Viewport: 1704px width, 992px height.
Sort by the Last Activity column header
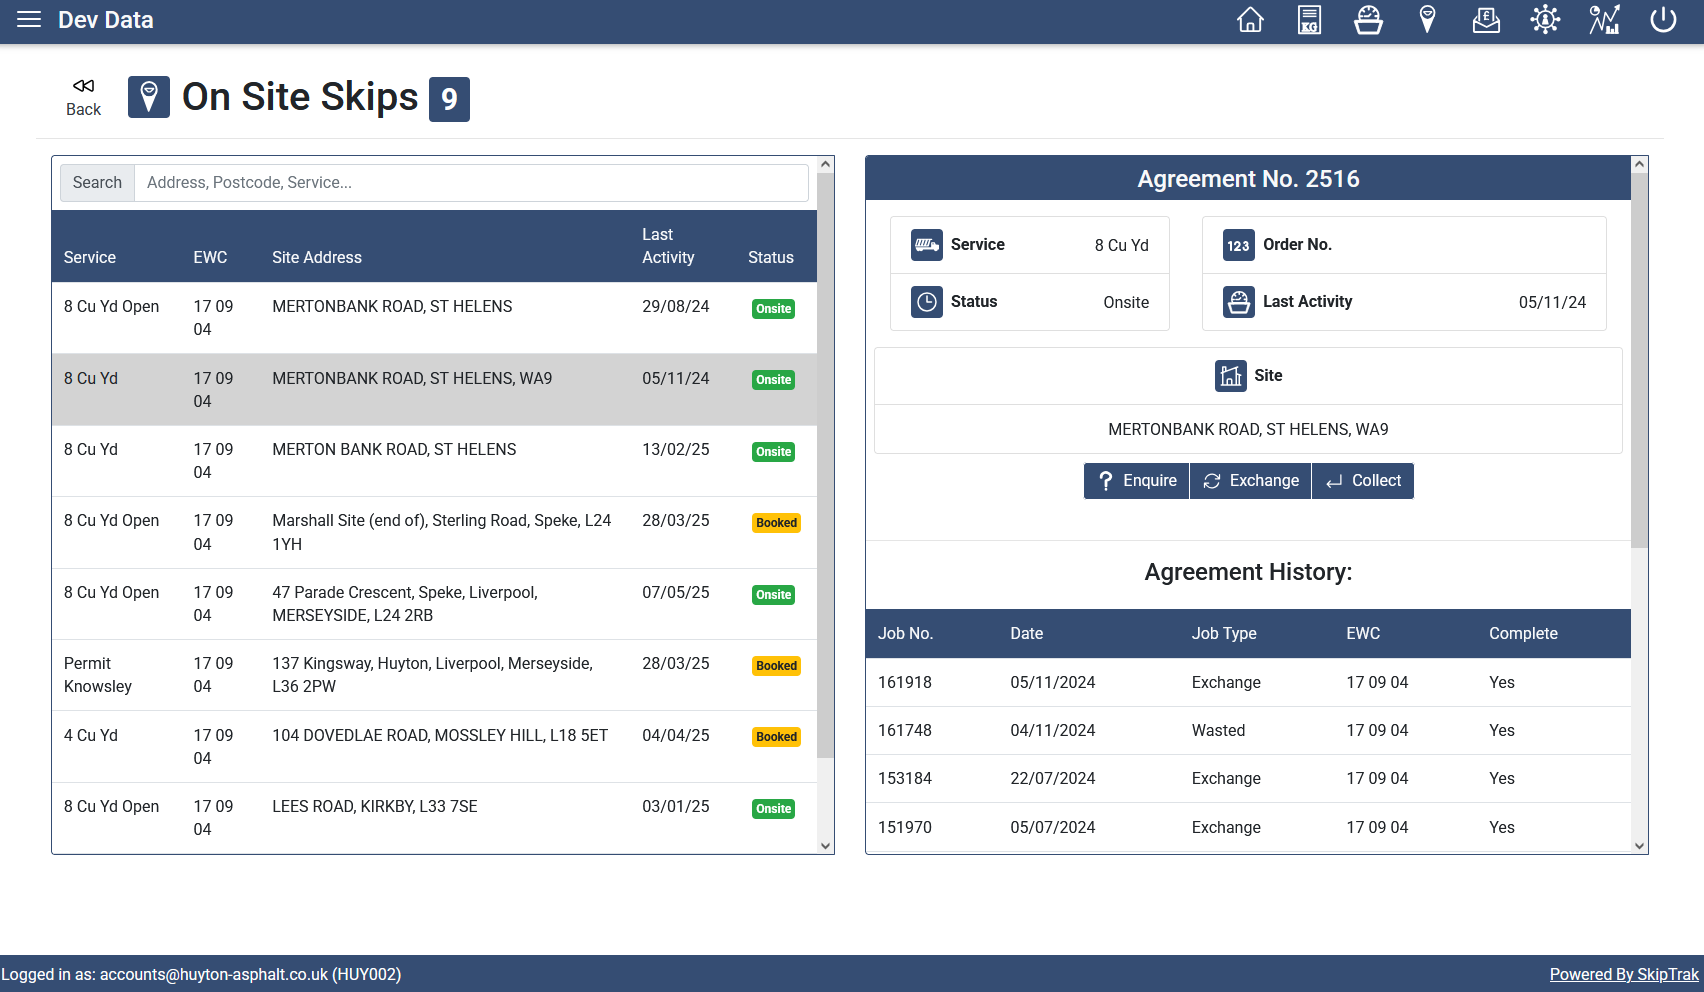point(668,246)
